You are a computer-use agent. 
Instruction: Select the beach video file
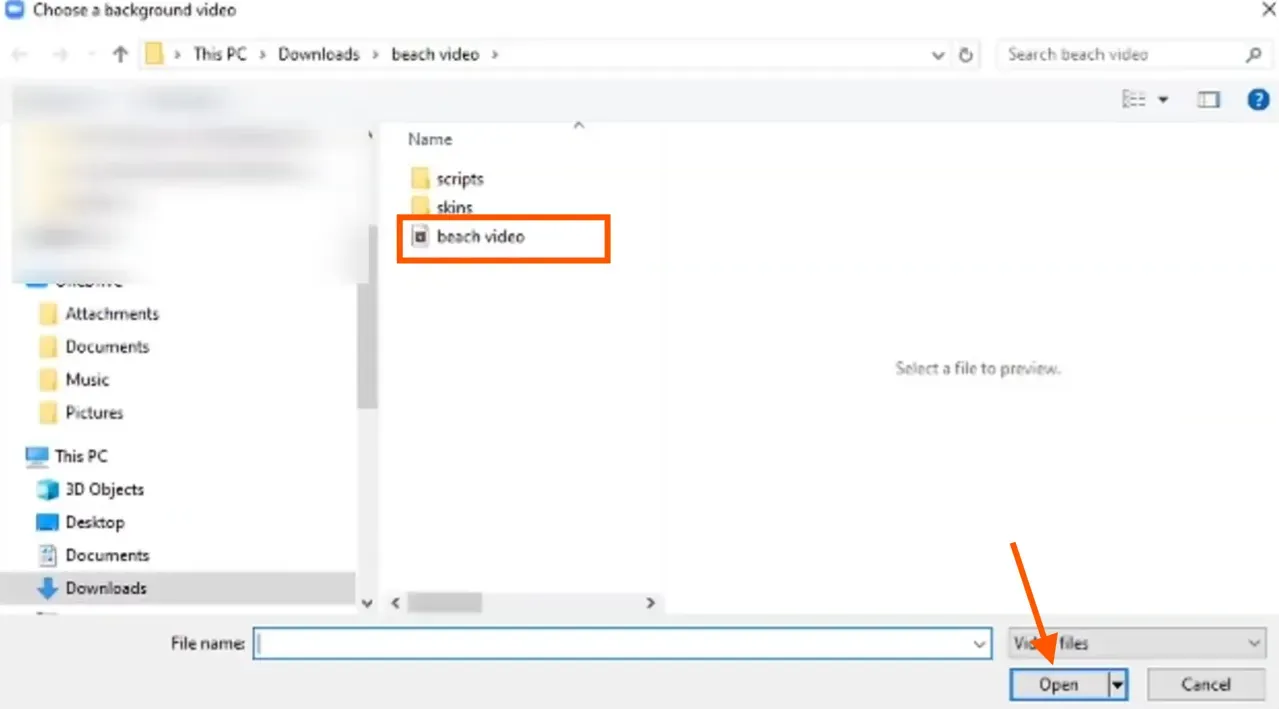[481, 237]
